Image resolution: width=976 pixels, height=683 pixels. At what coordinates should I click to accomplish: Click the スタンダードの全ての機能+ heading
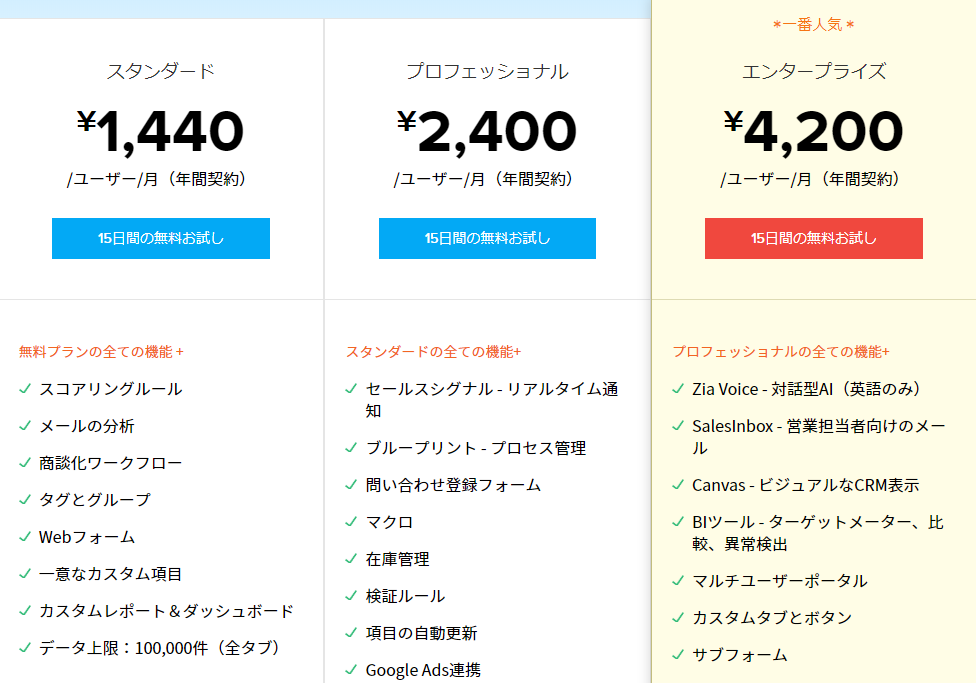(433, 352)
